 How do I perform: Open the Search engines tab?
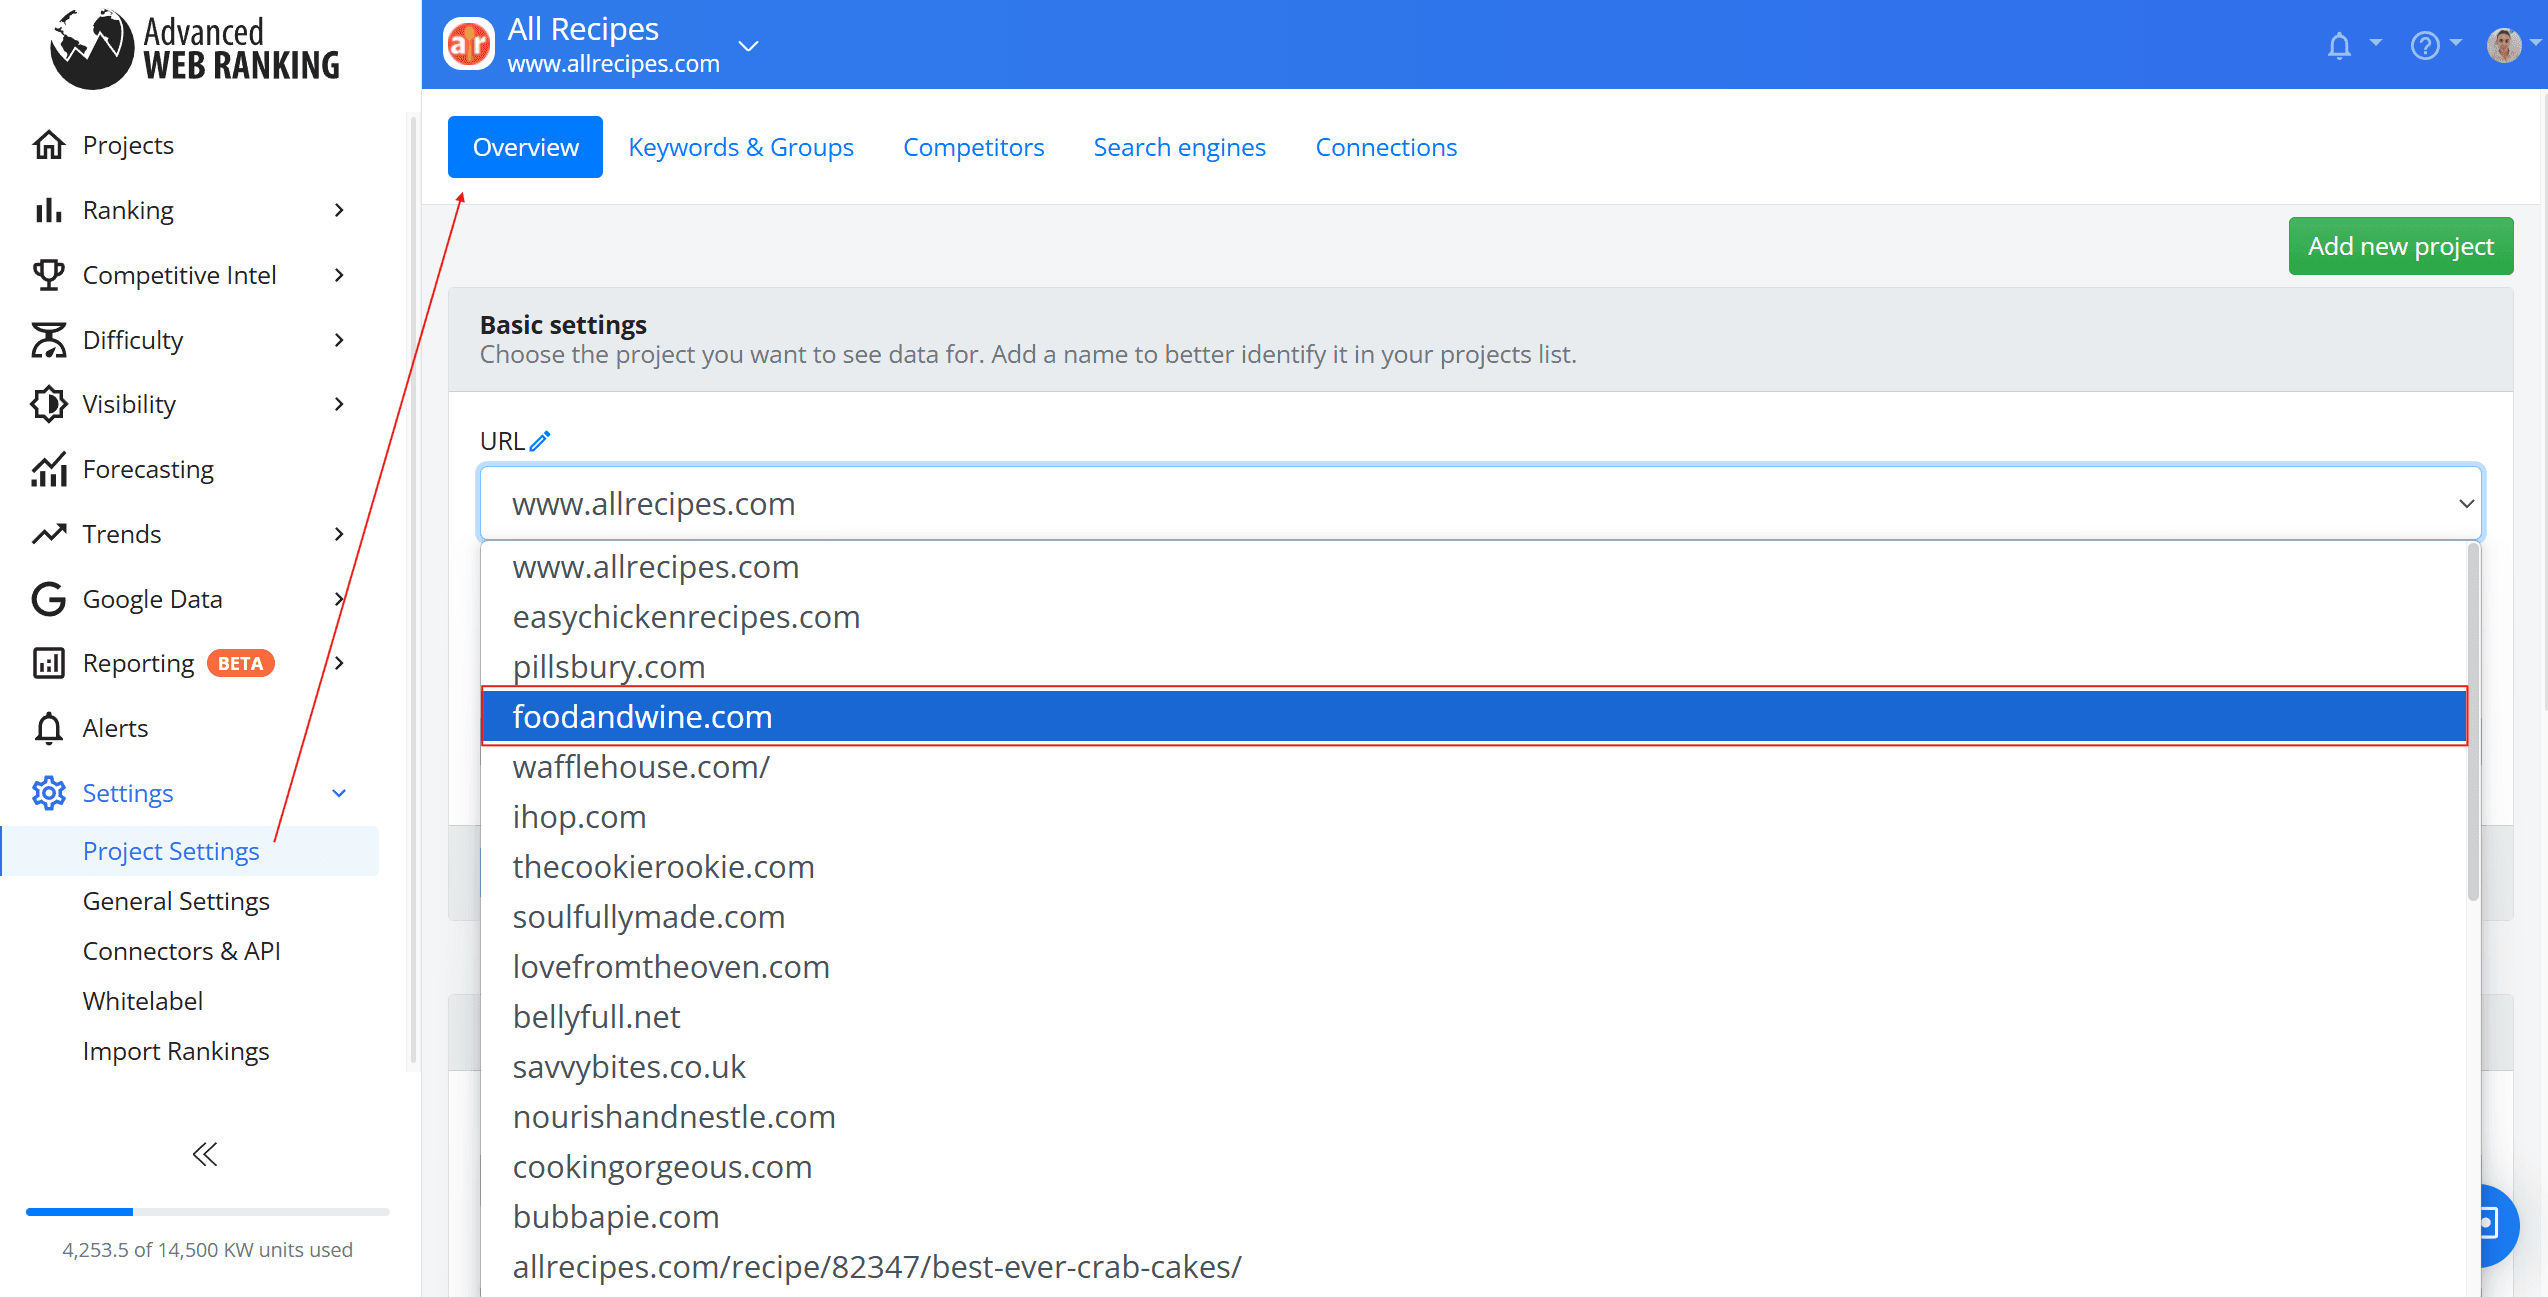pos(1179,147)
